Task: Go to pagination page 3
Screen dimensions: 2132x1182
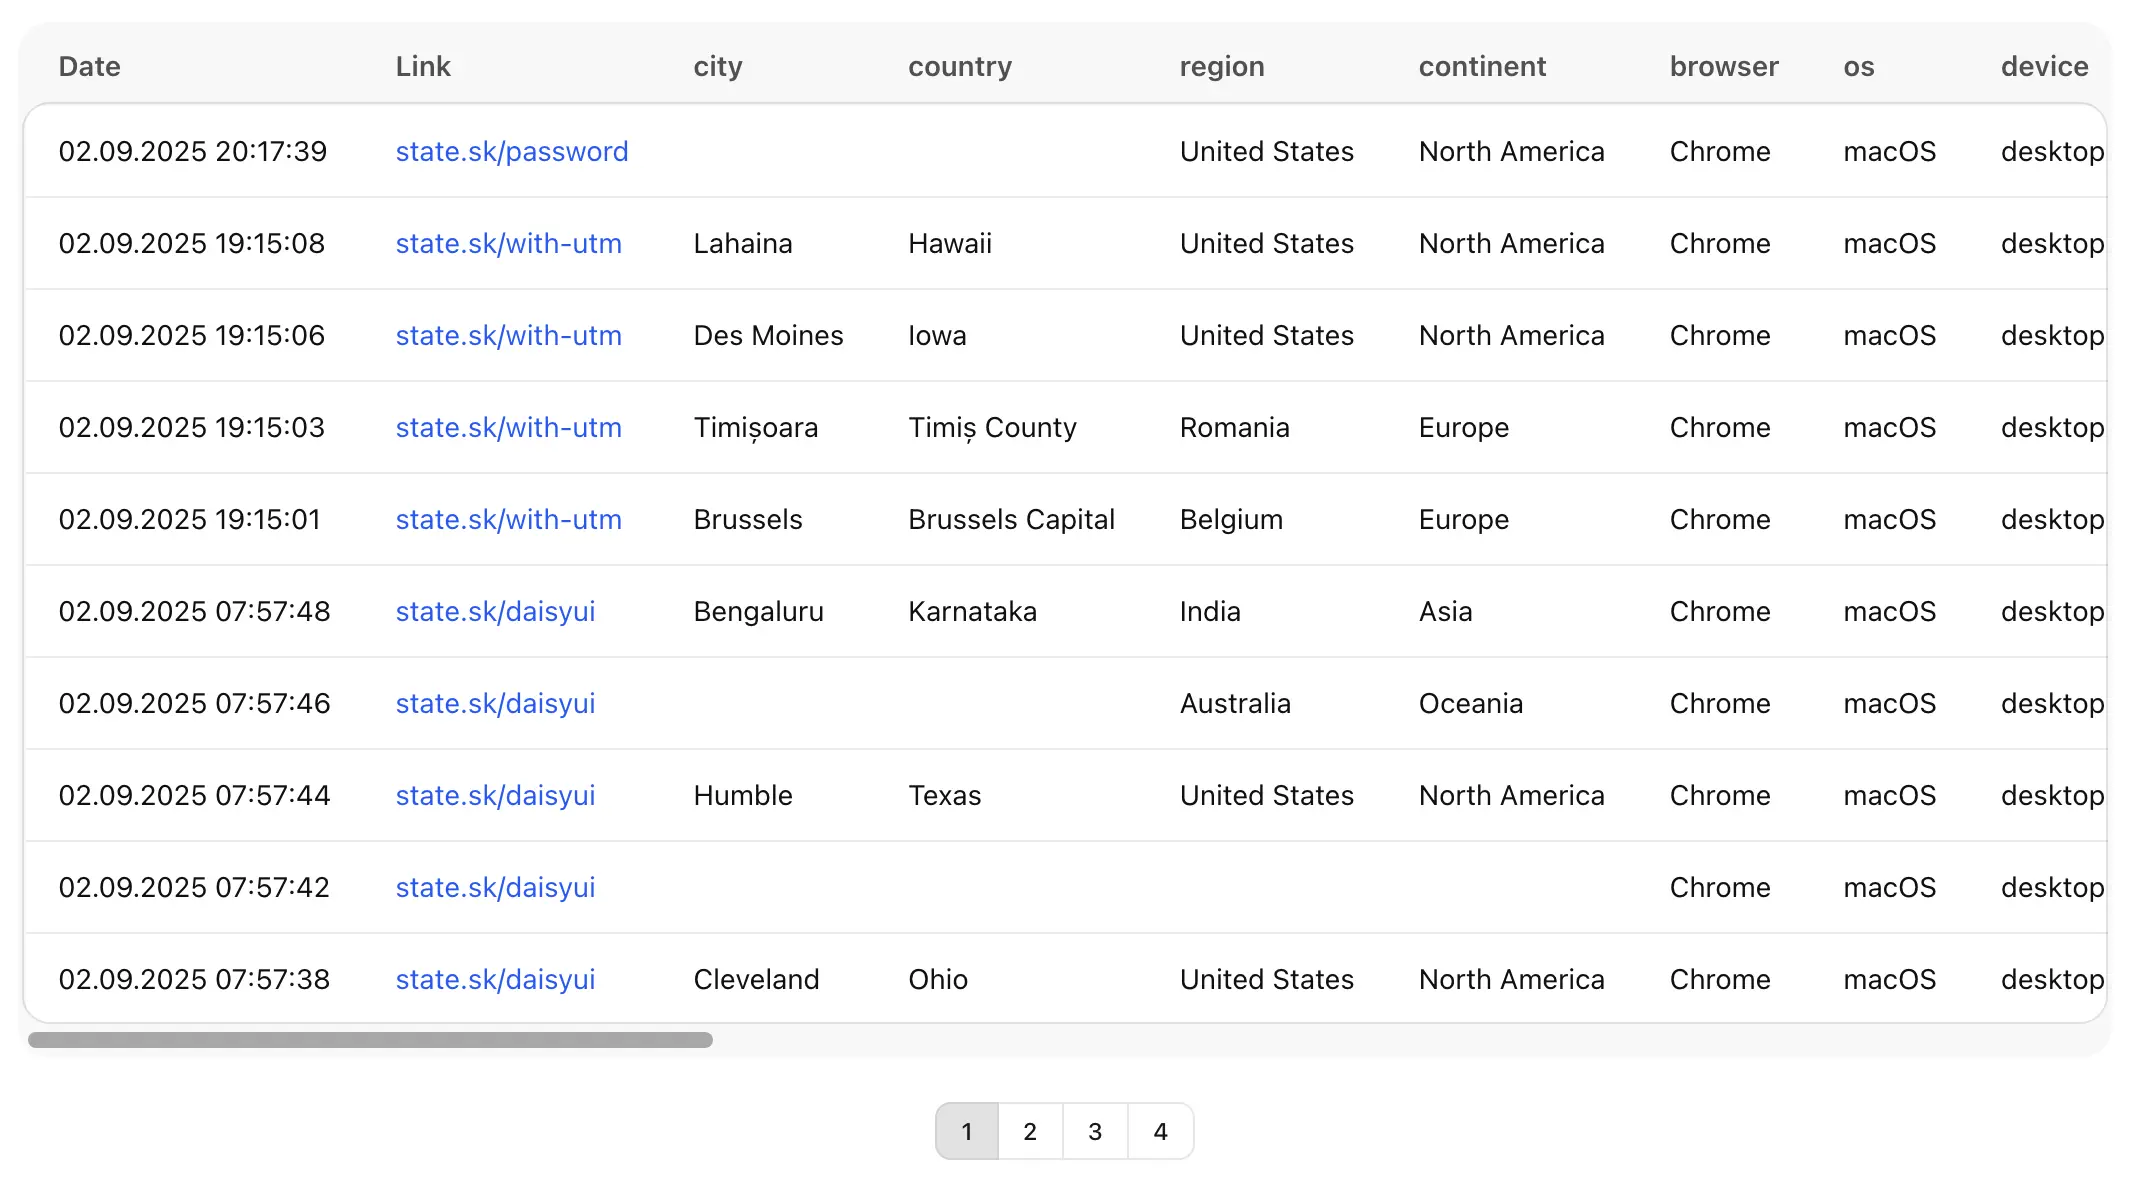Action: [1095, 1131]
